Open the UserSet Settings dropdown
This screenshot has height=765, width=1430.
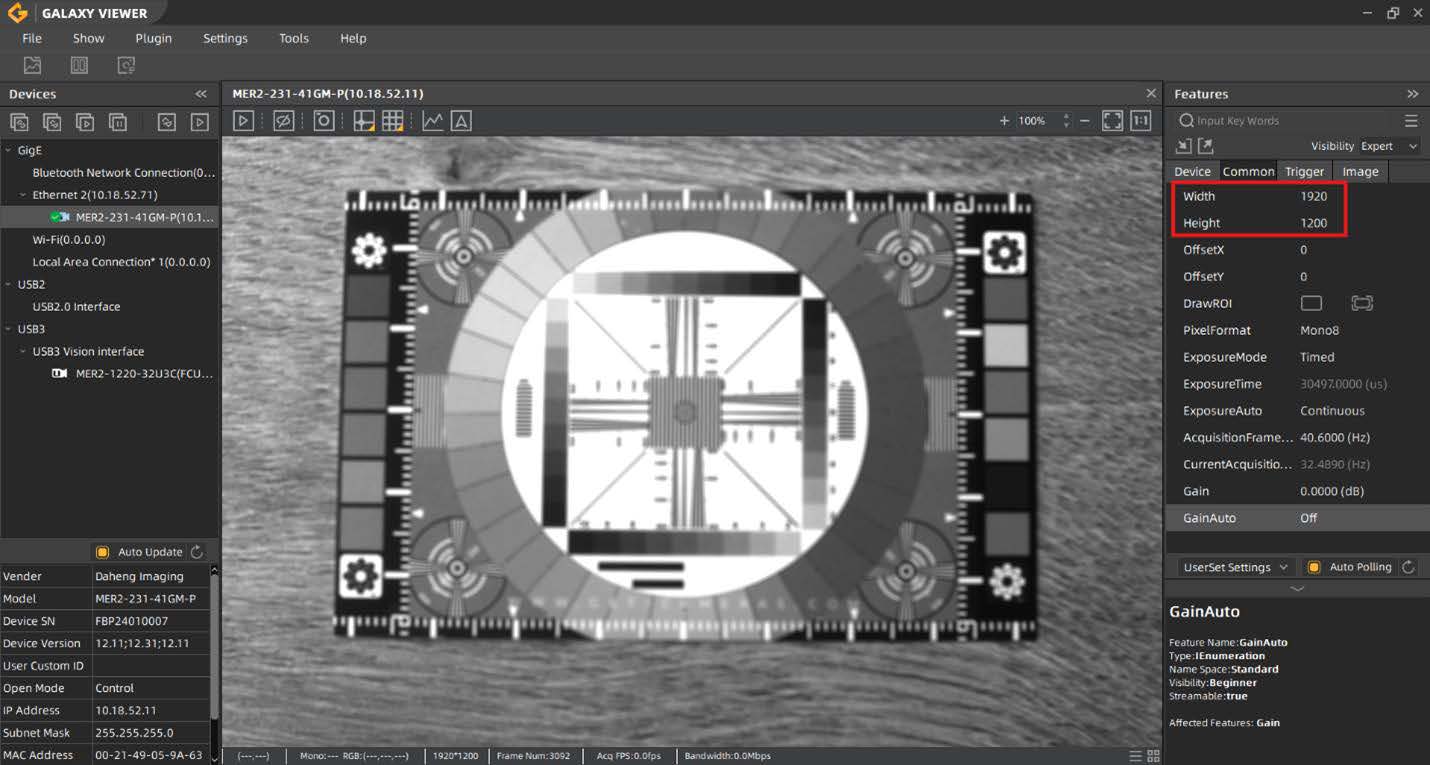point(1235,567)
